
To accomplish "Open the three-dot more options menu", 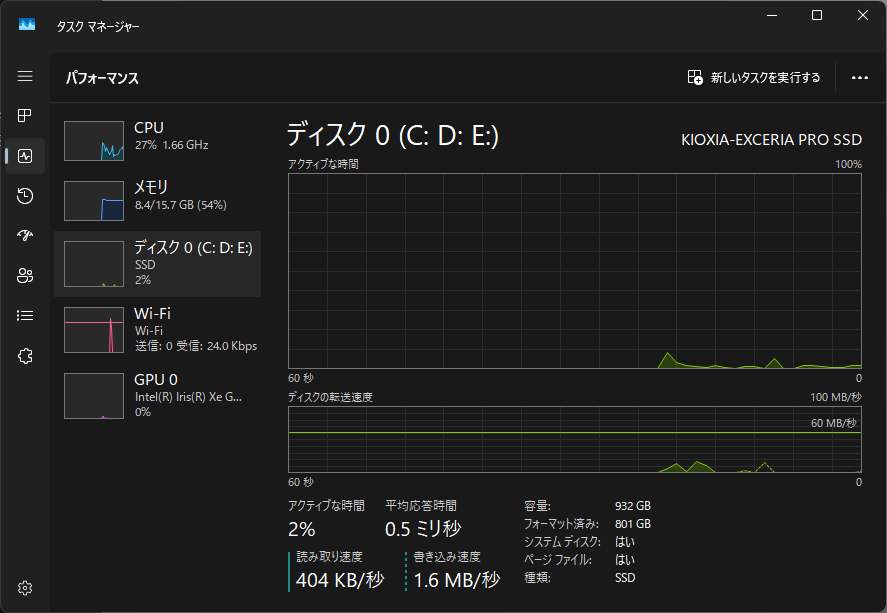I will (x=857, y=76).
